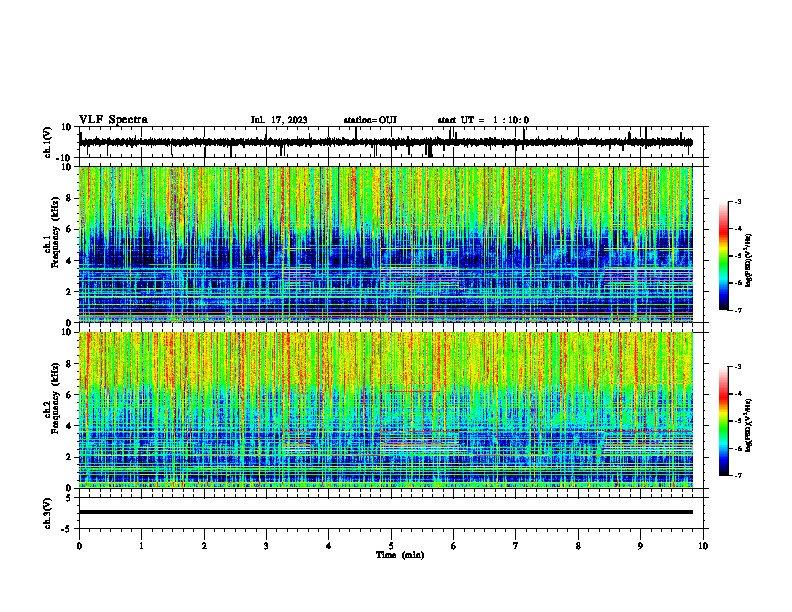Click time axis tick label '7'
Screen dimensions: 792x612
tap(516, 546)
